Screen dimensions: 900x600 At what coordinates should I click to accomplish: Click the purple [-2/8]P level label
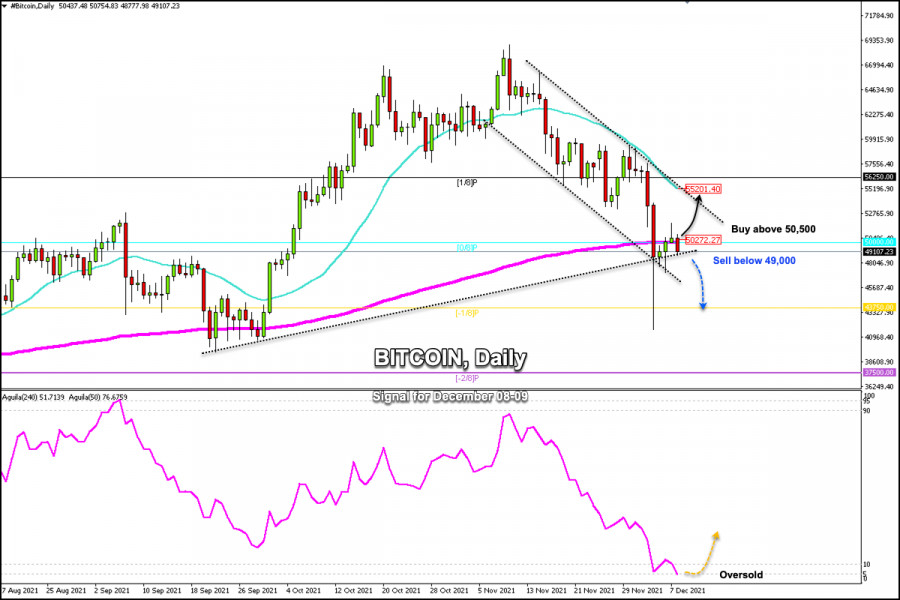[x=467, y=378]
